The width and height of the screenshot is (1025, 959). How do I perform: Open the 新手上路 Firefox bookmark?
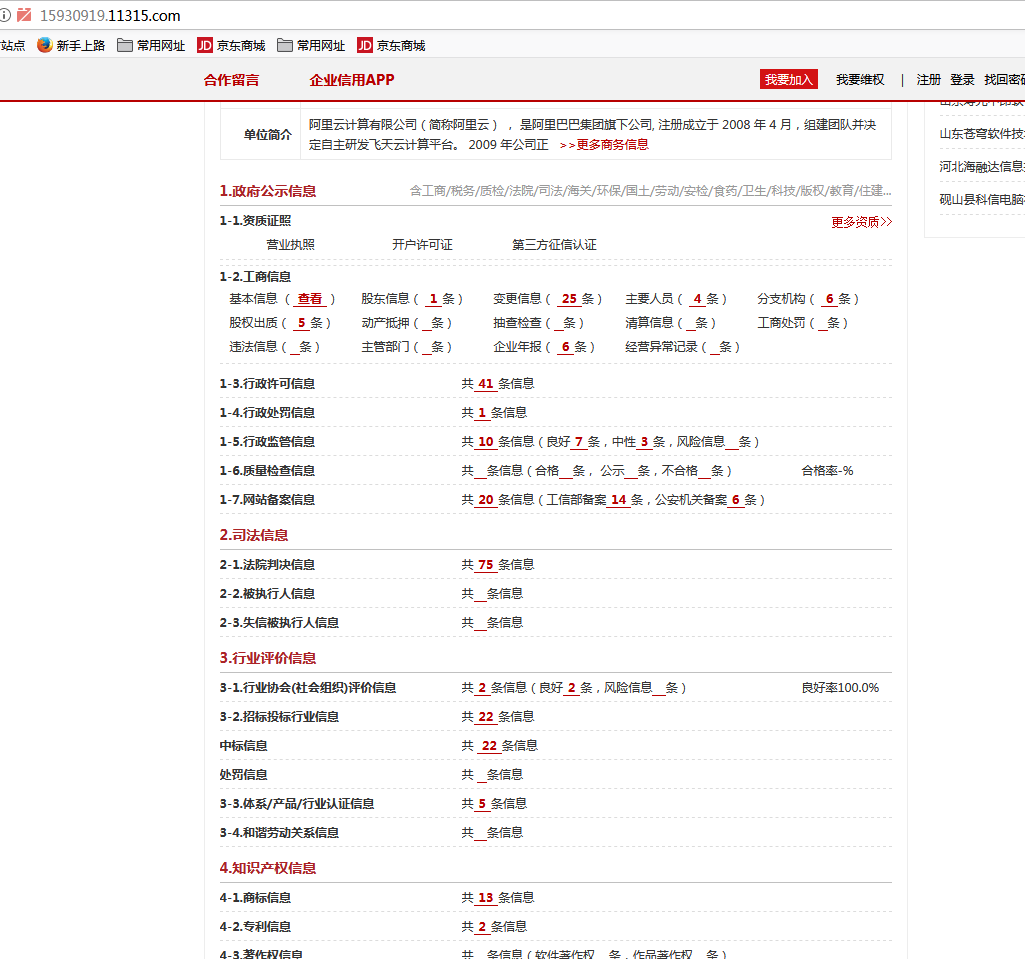[x=71, y=45]
